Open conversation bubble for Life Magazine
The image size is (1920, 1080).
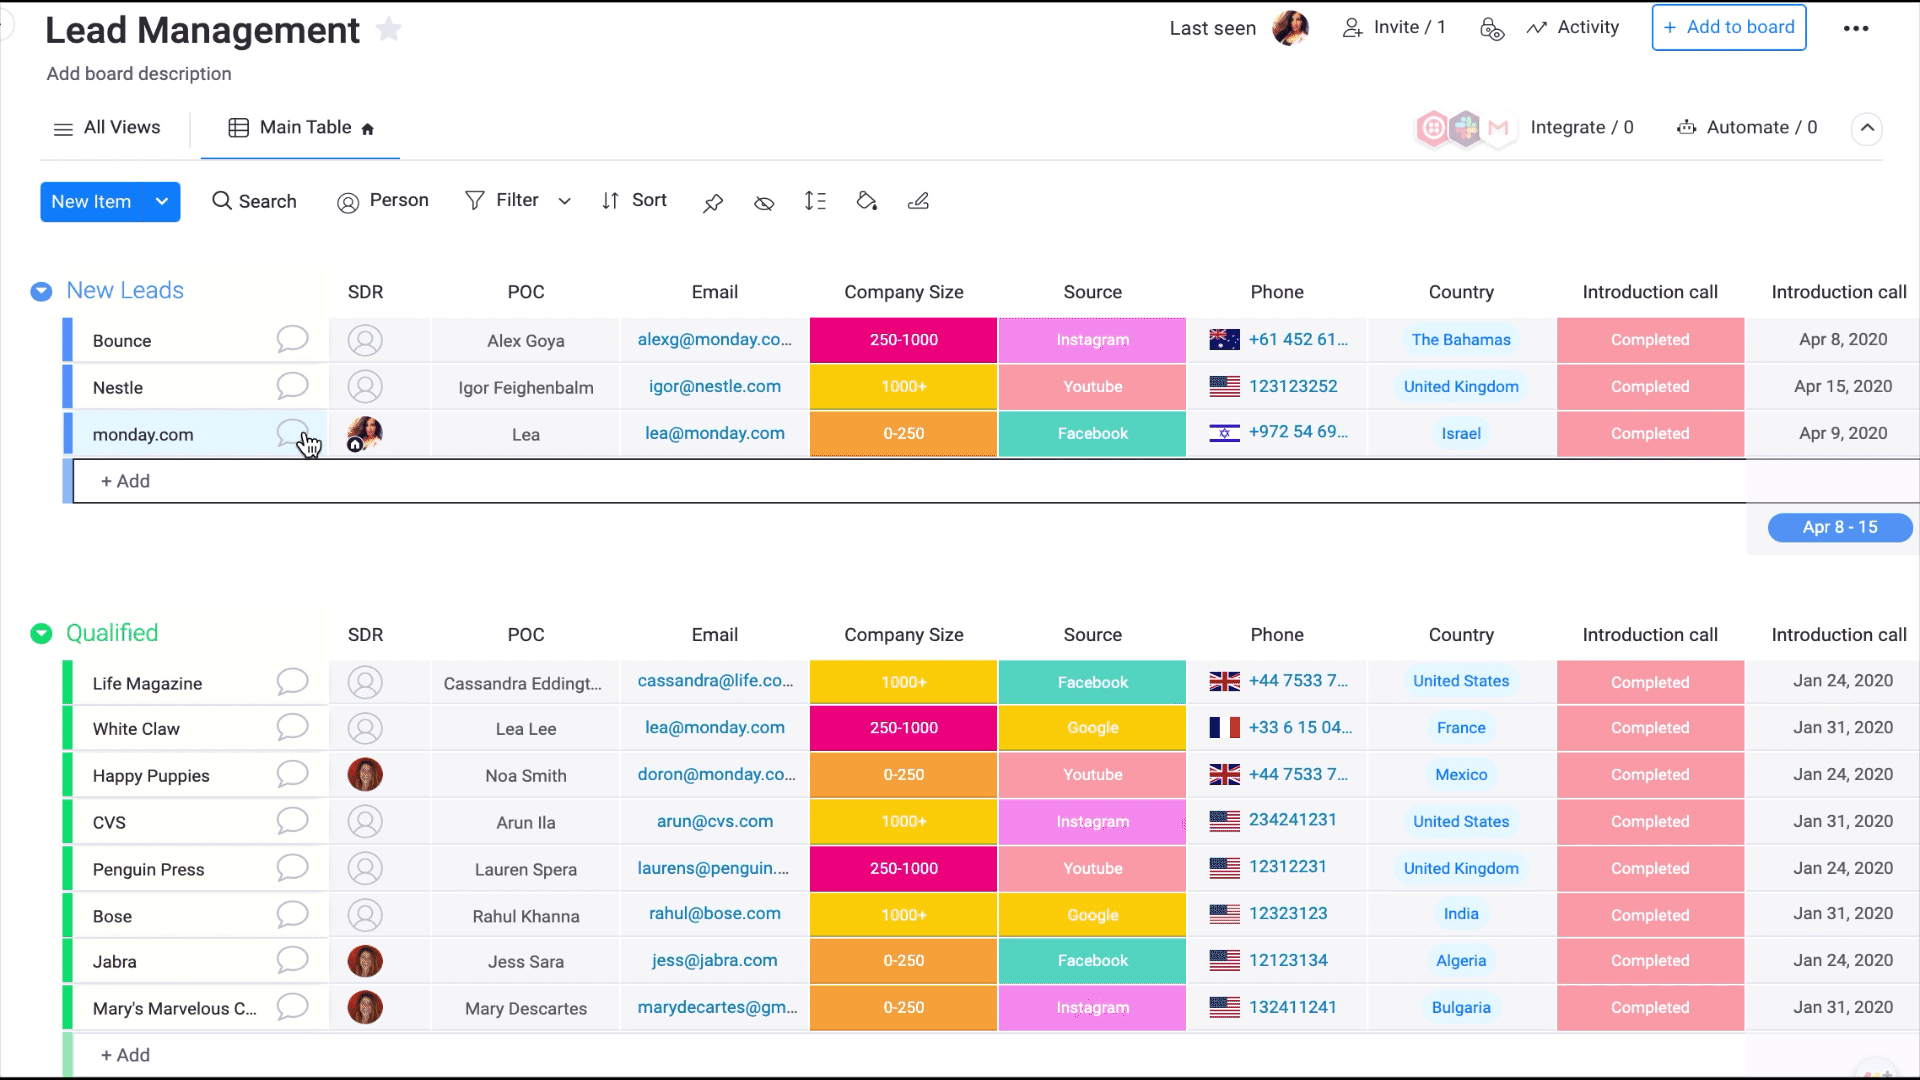coord(292,682)
